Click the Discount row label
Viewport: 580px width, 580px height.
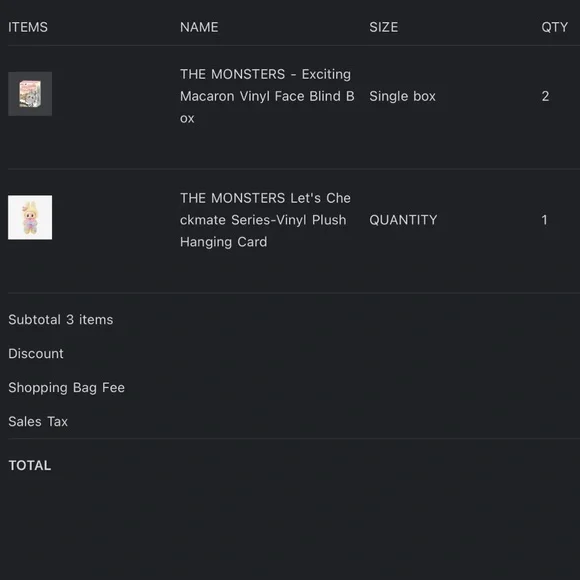tap(36, 354)
